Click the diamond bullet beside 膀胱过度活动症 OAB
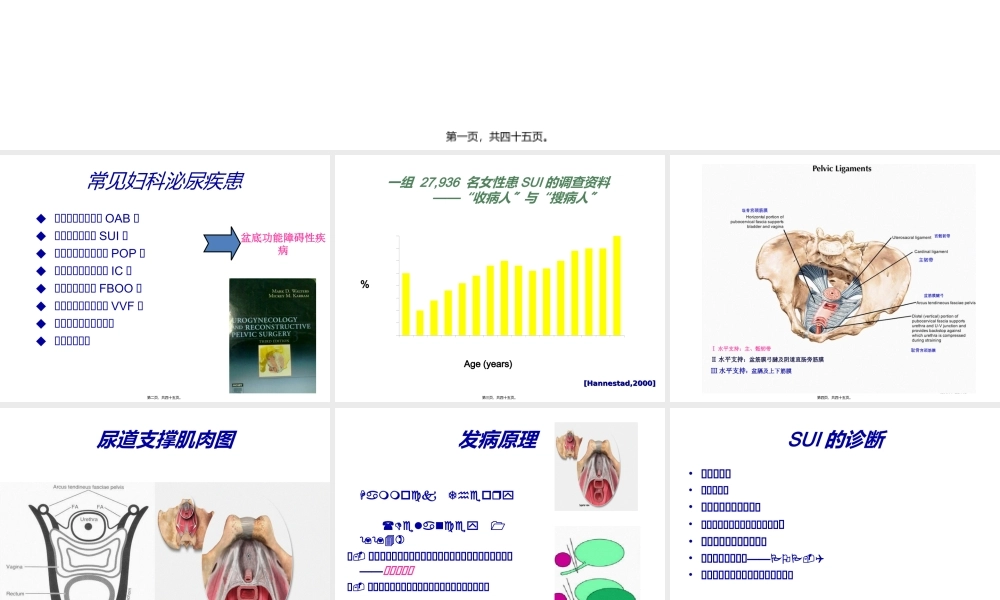Viewport: 1000px width, 600px height. point(43,218)
